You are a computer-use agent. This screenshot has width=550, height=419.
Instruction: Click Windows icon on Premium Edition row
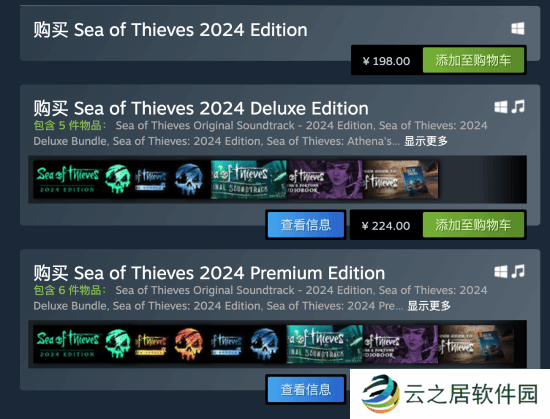[501, 271]
